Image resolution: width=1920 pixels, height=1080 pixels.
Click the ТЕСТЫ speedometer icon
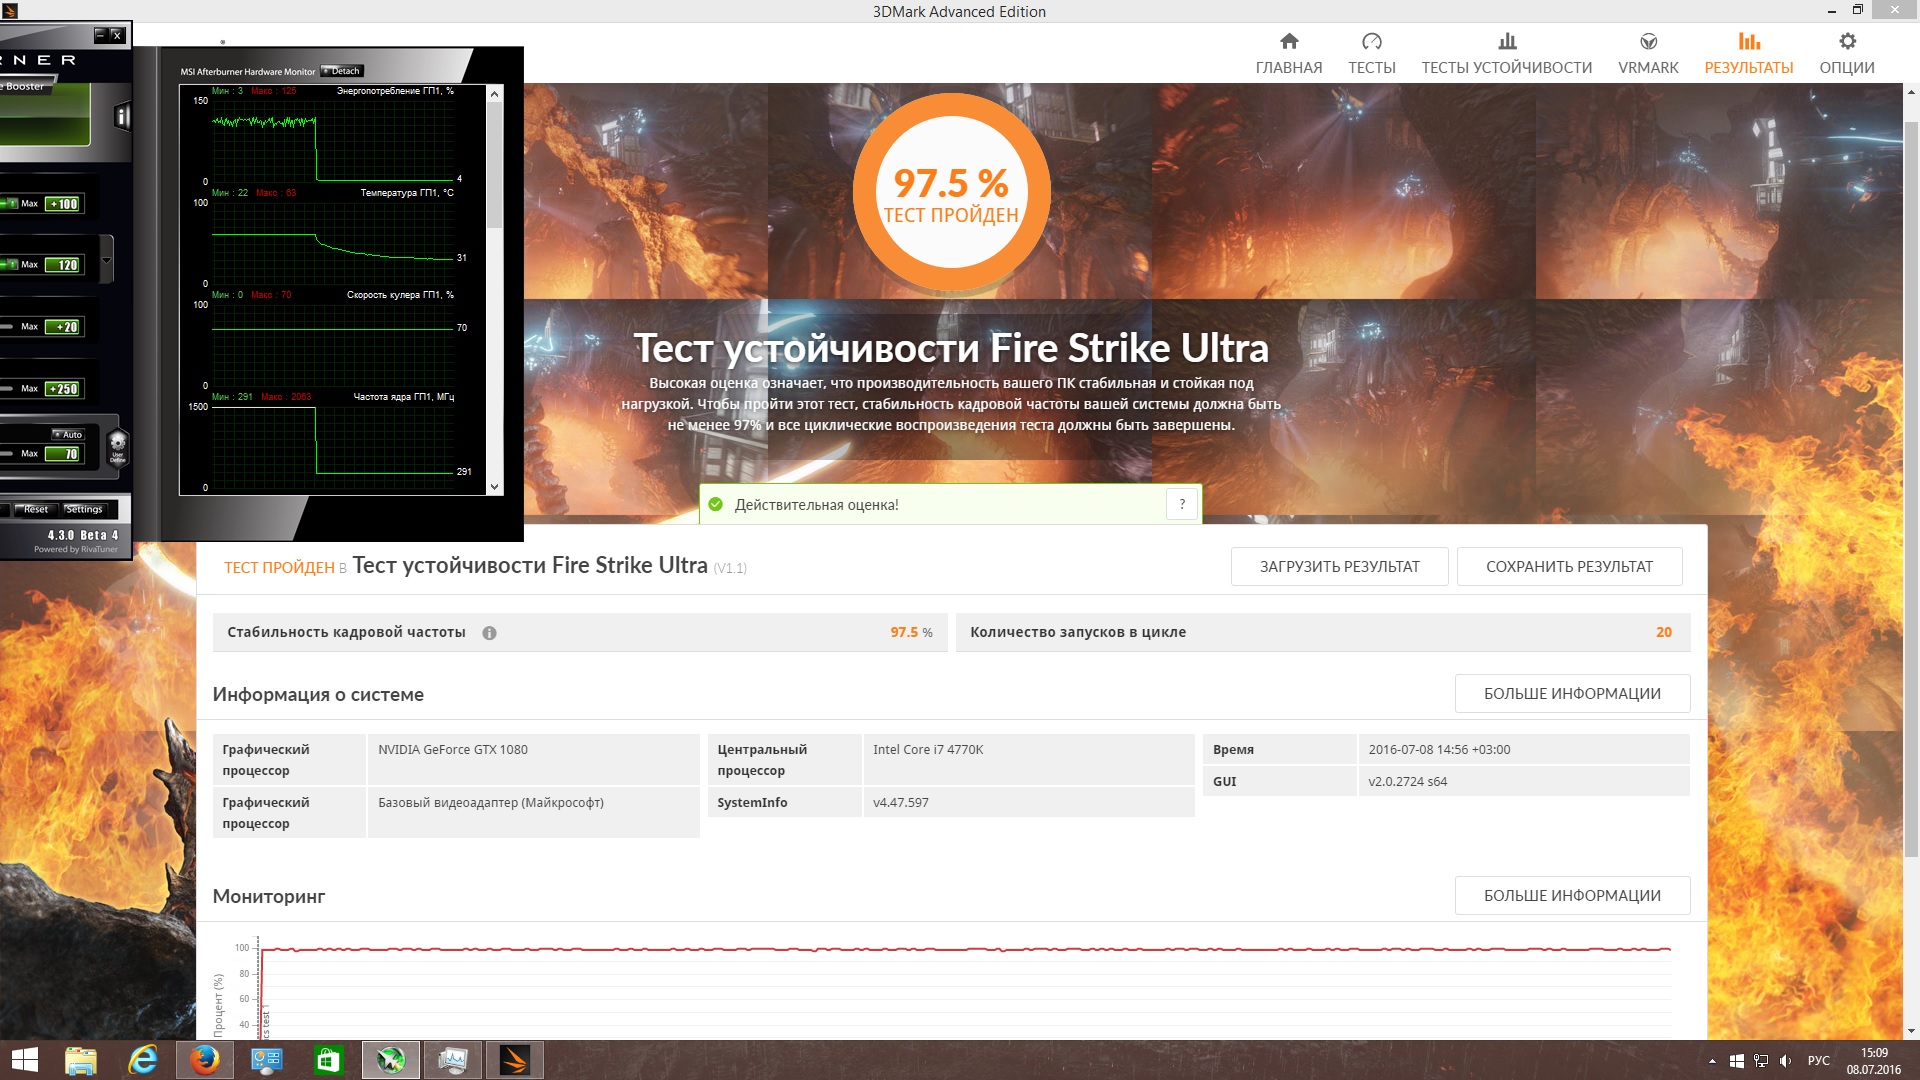tap(1371, 42)
